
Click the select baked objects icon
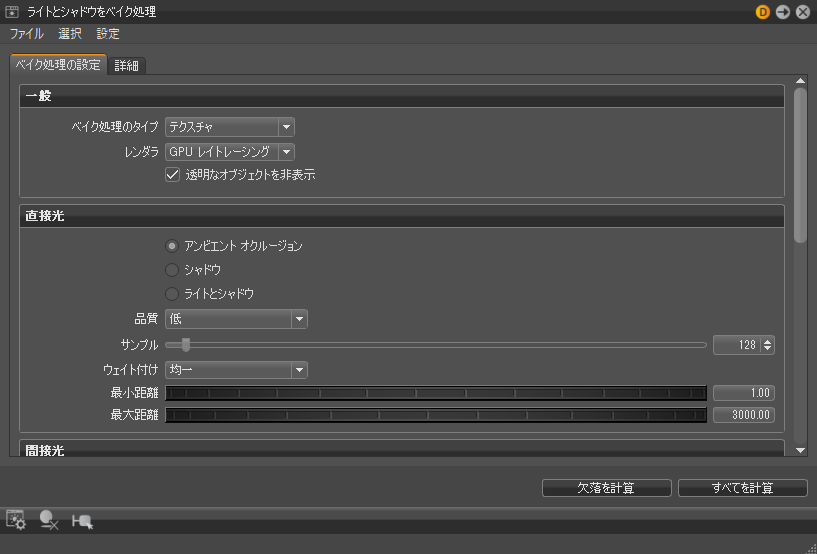click(x=82, y=521)
